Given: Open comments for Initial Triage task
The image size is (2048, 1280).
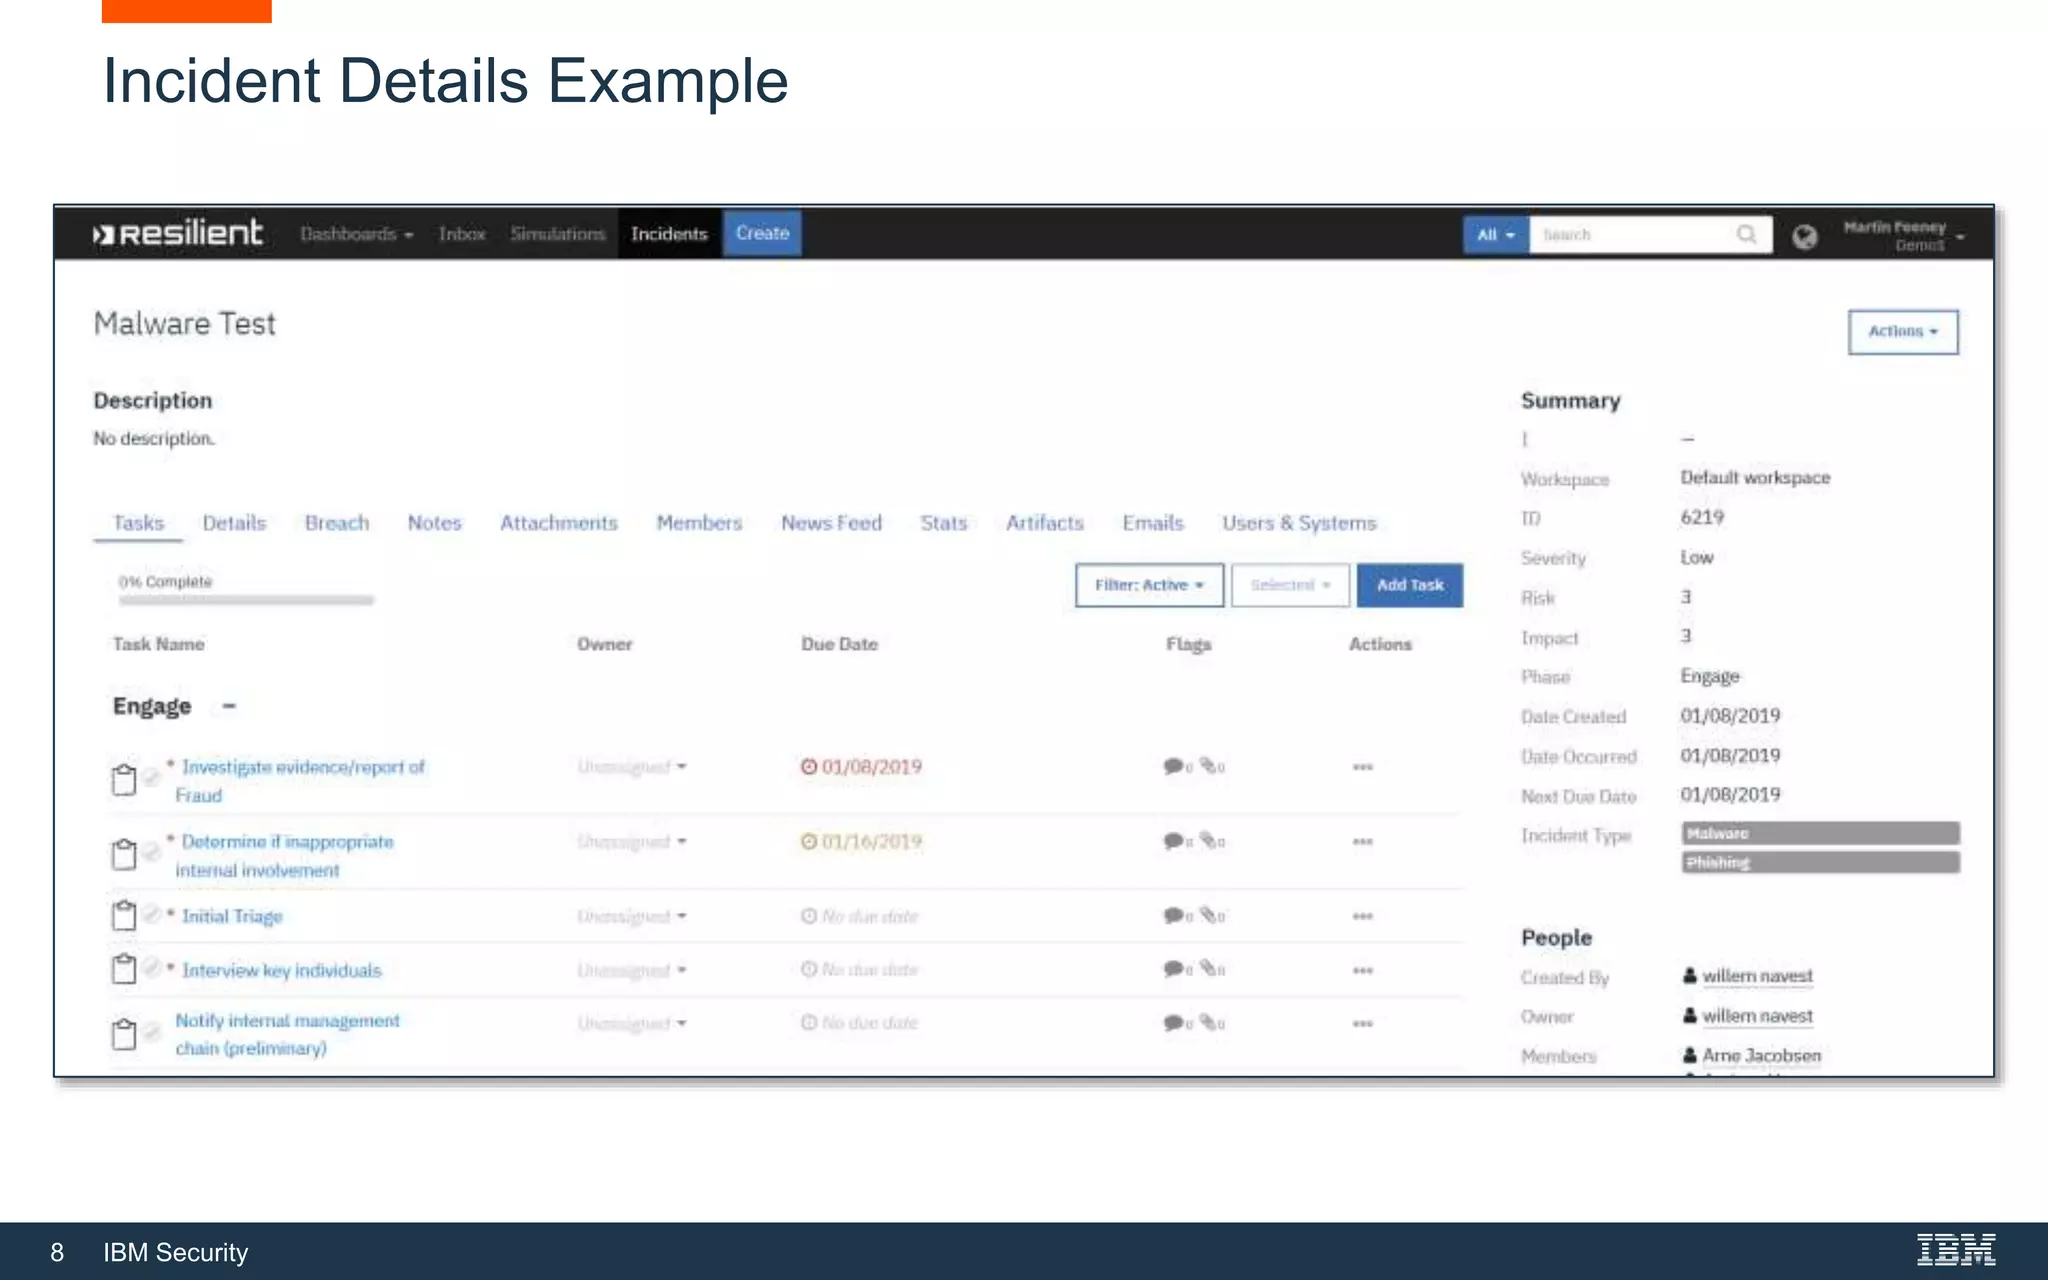Looking at the screenshot, I should tap(1178, 916).
